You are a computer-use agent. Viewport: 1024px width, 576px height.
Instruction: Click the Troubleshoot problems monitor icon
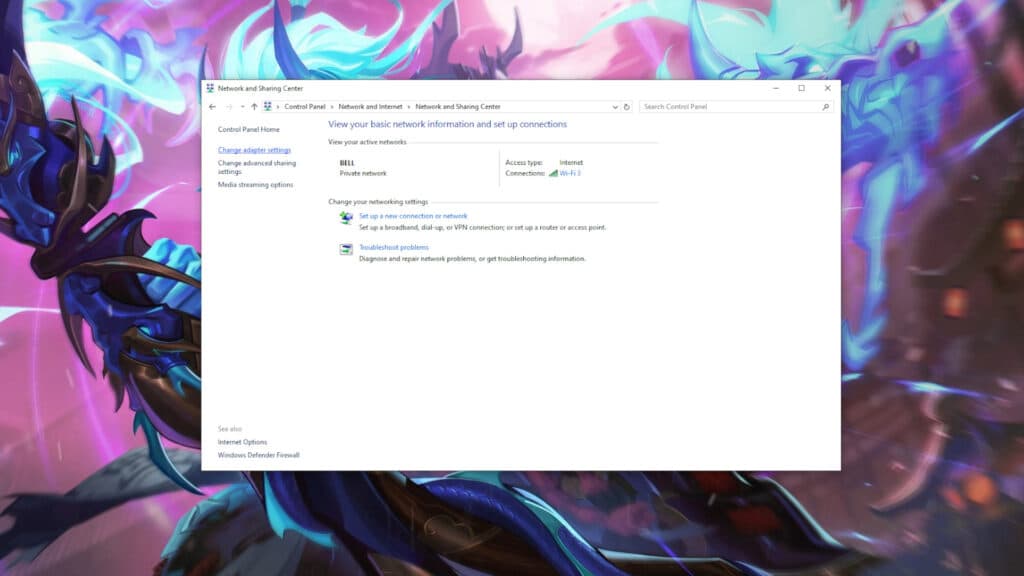345,247
